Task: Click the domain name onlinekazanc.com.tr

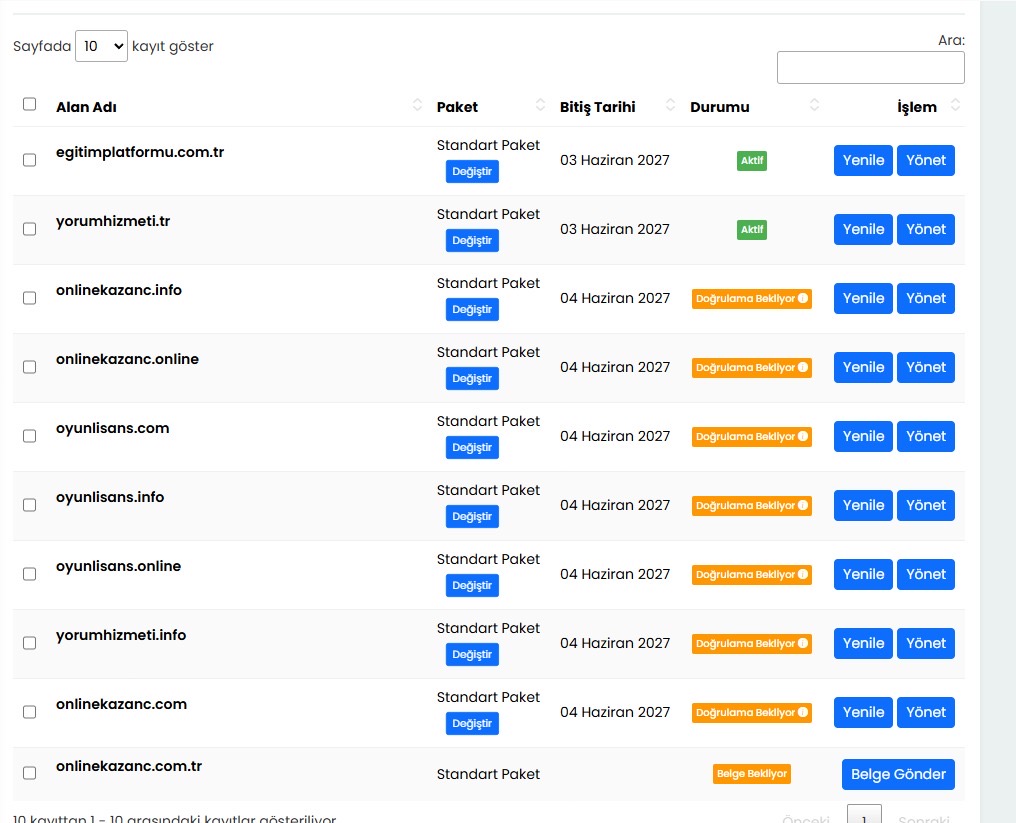Action: click(x=129, y=766)
